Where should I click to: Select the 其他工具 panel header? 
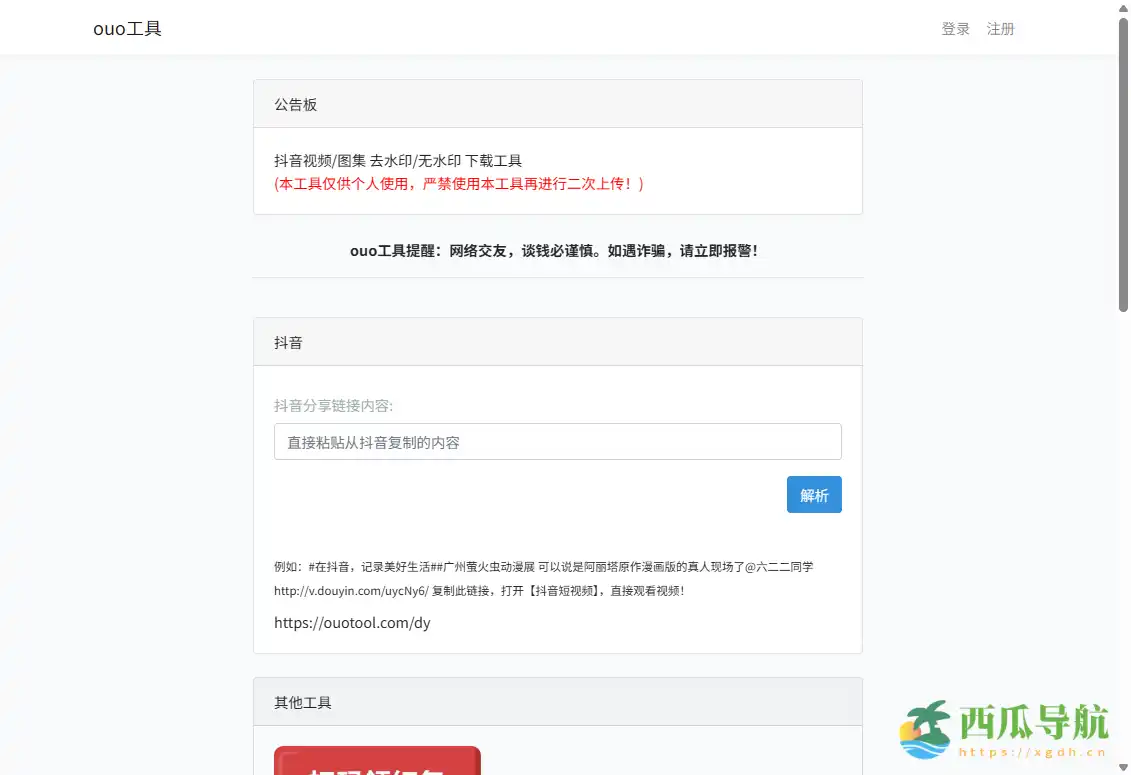coord(301,701)
